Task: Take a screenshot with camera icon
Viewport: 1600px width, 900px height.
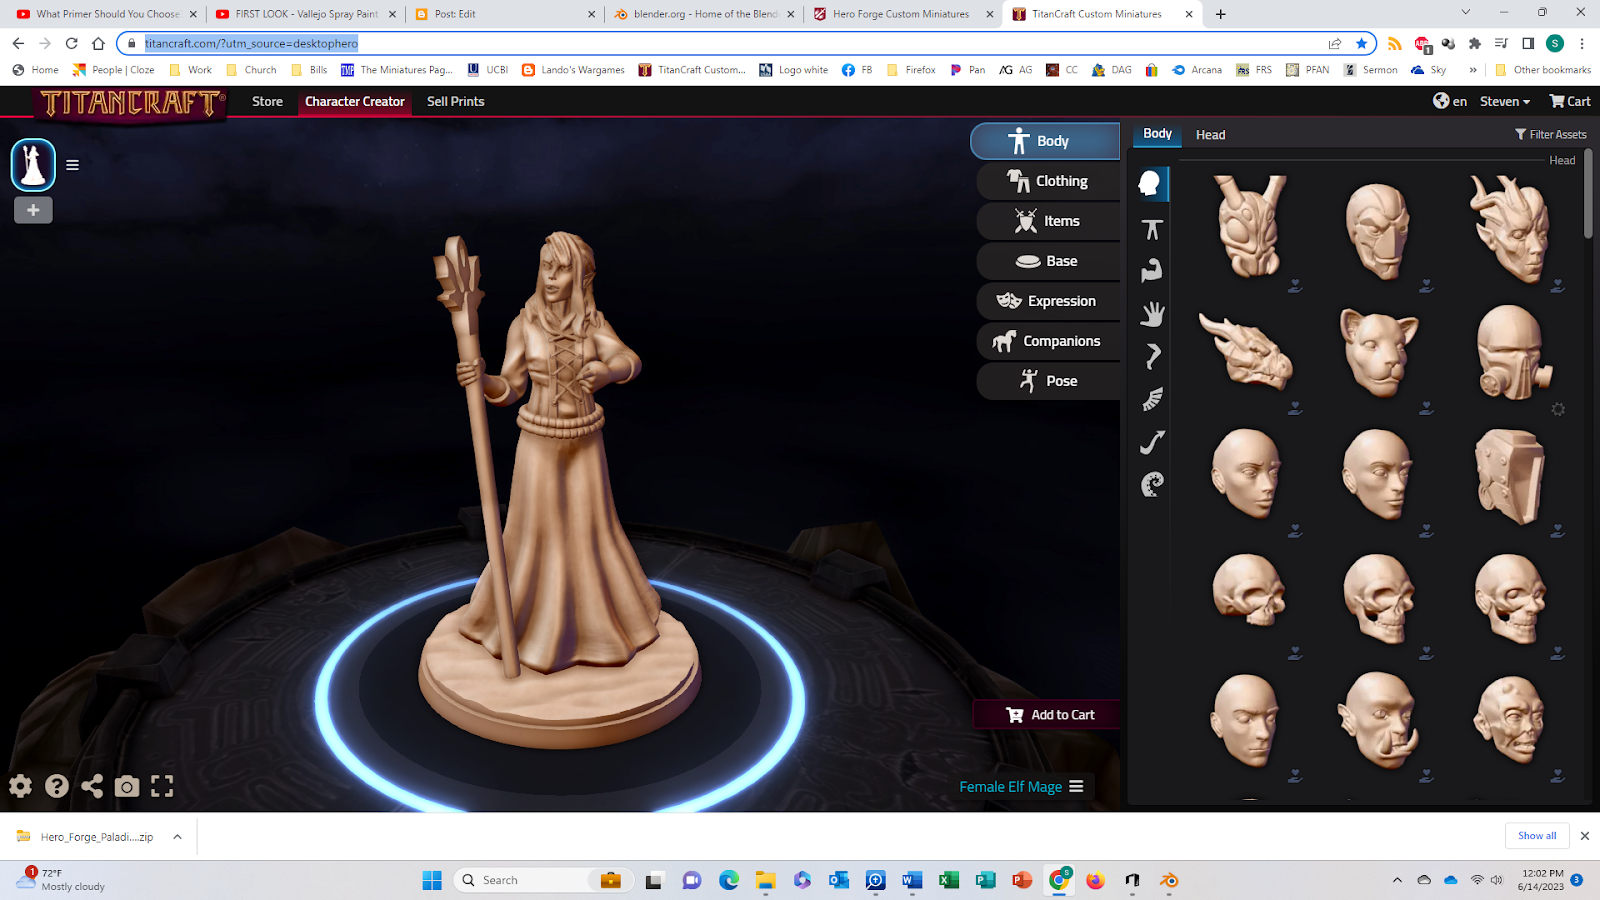Action: (127, 786)
